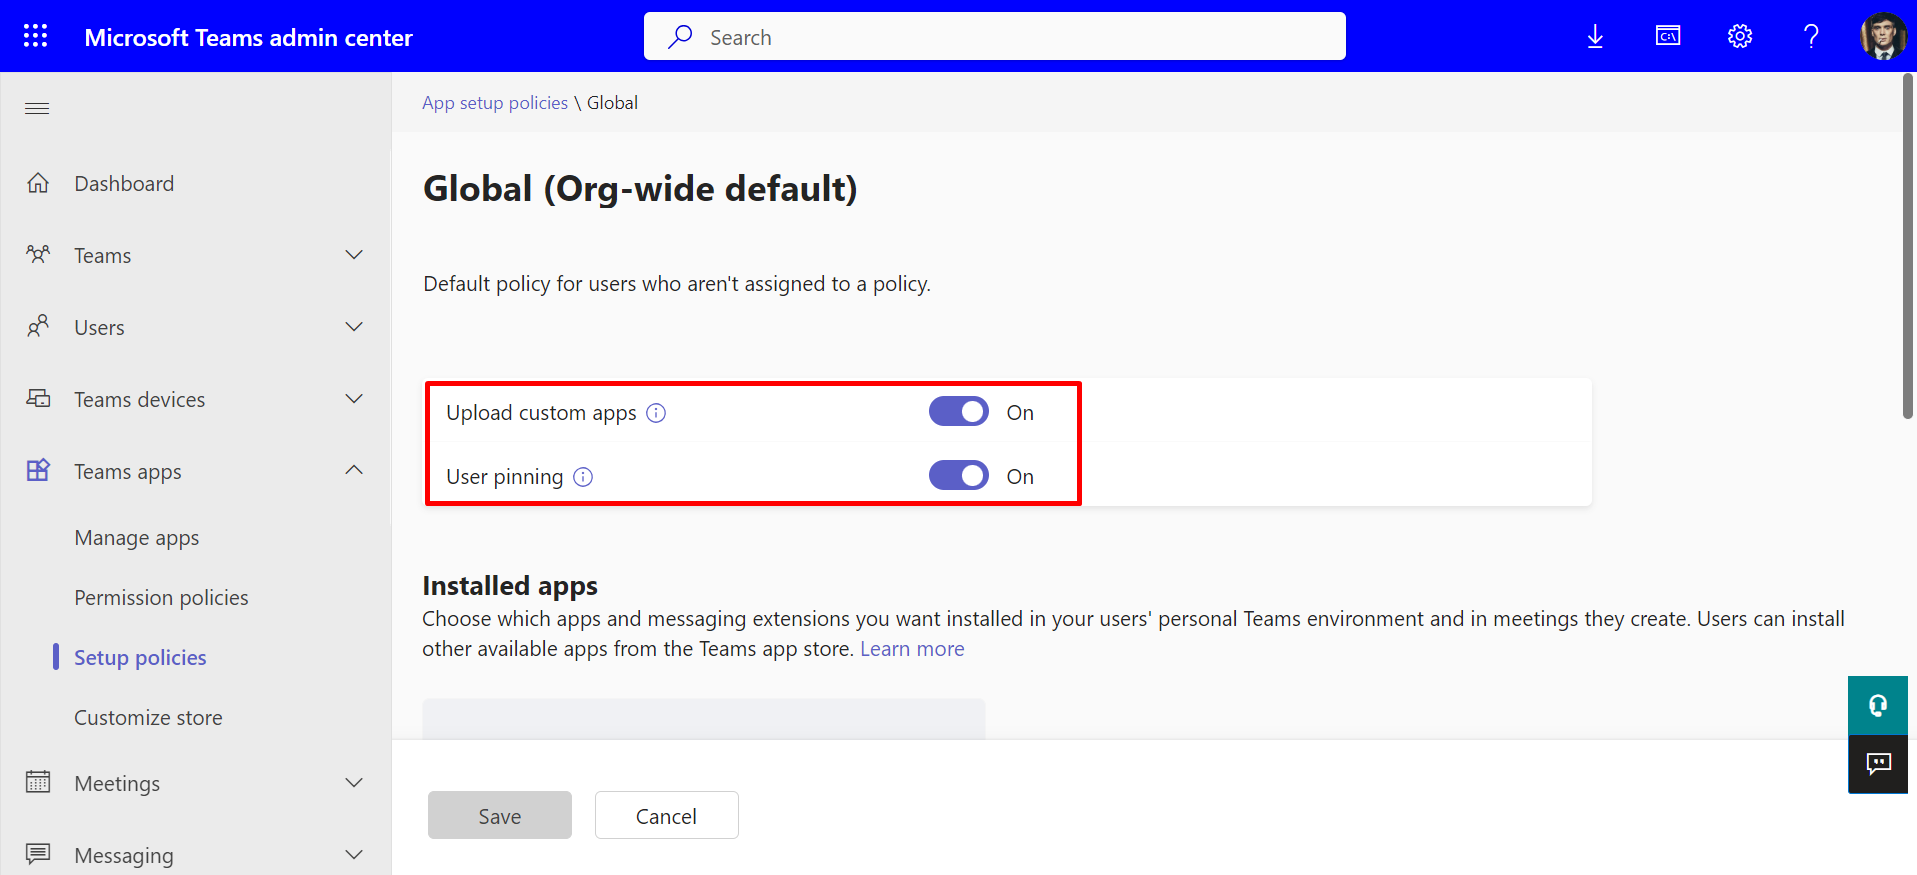Screen dimensions: 1917x875
Task: Click the Users icon in sidebar
Action: tap(38, 327)
